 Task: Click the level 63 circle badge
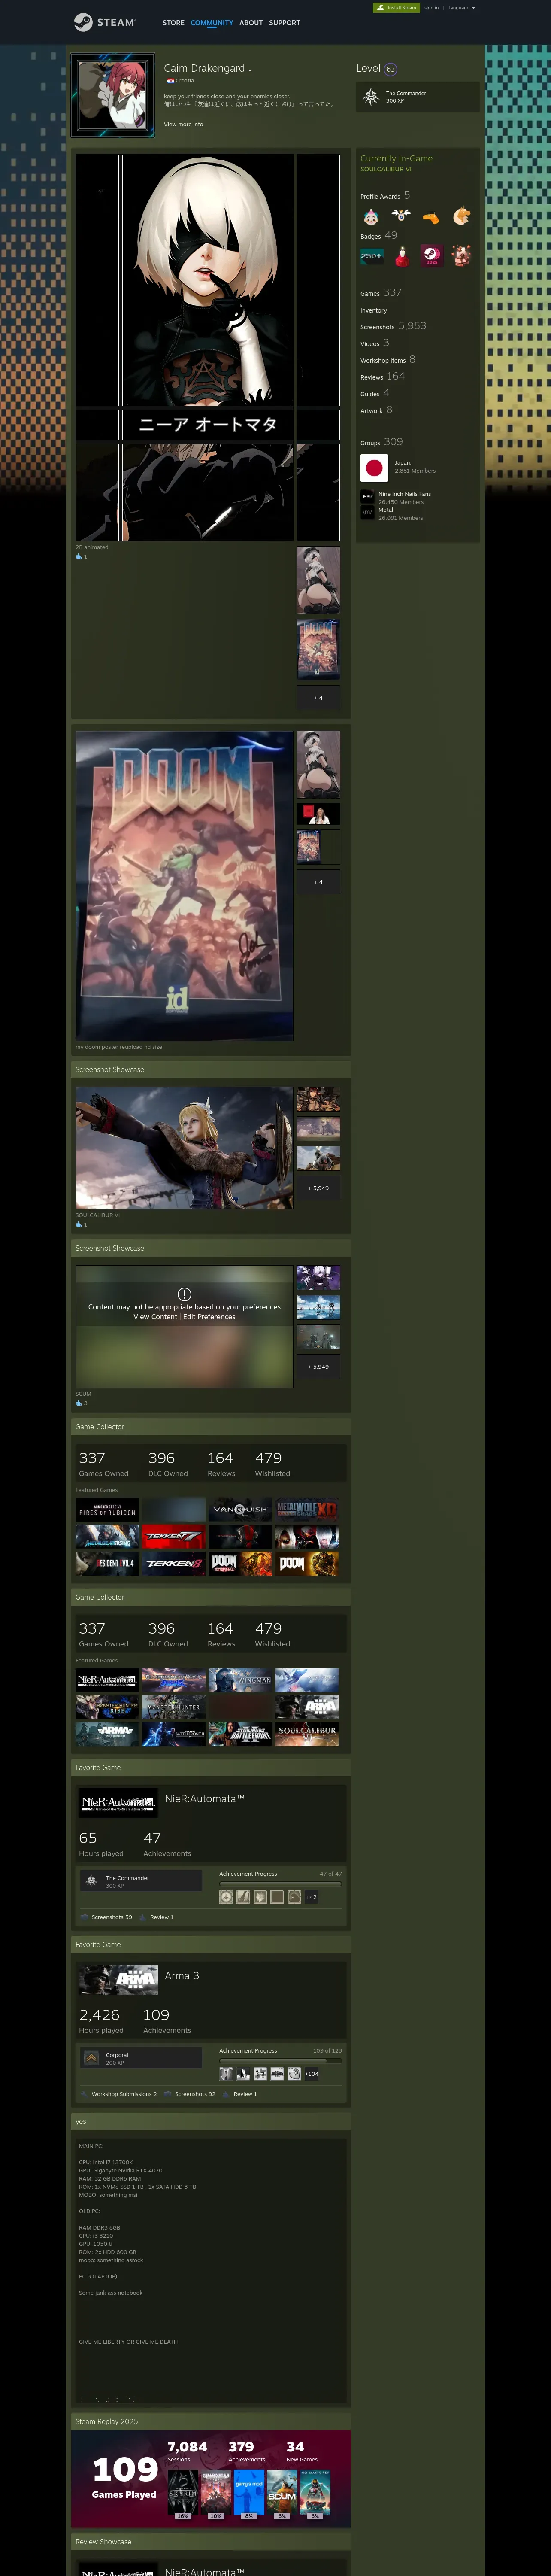pyautogui.click(x=390, y=69)
